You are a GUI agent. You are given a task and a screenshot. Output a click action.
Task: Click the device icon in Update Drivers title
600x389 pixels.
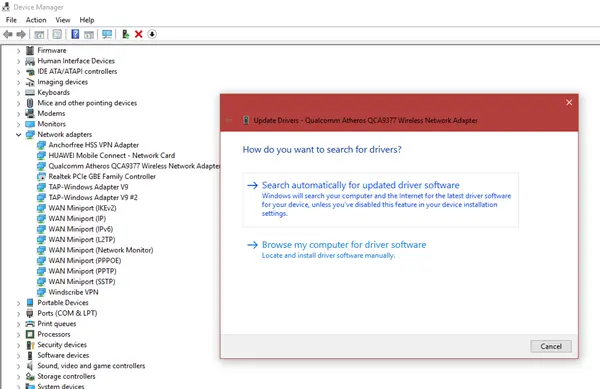[x=246, y=120]
